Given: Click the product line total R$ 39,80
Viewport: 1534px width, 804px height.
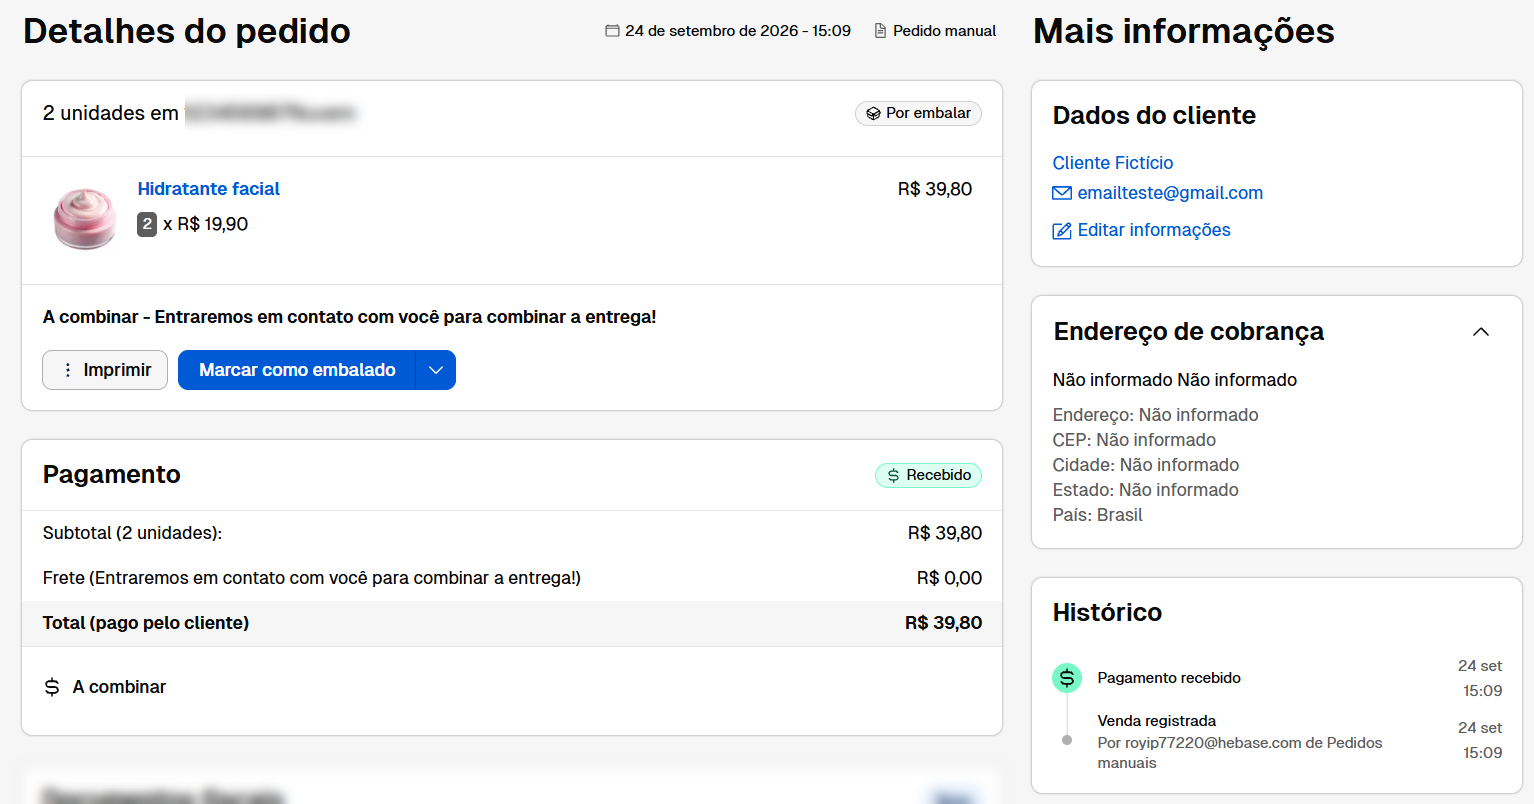Looking at the screenshot, I should tap(935, 189).
